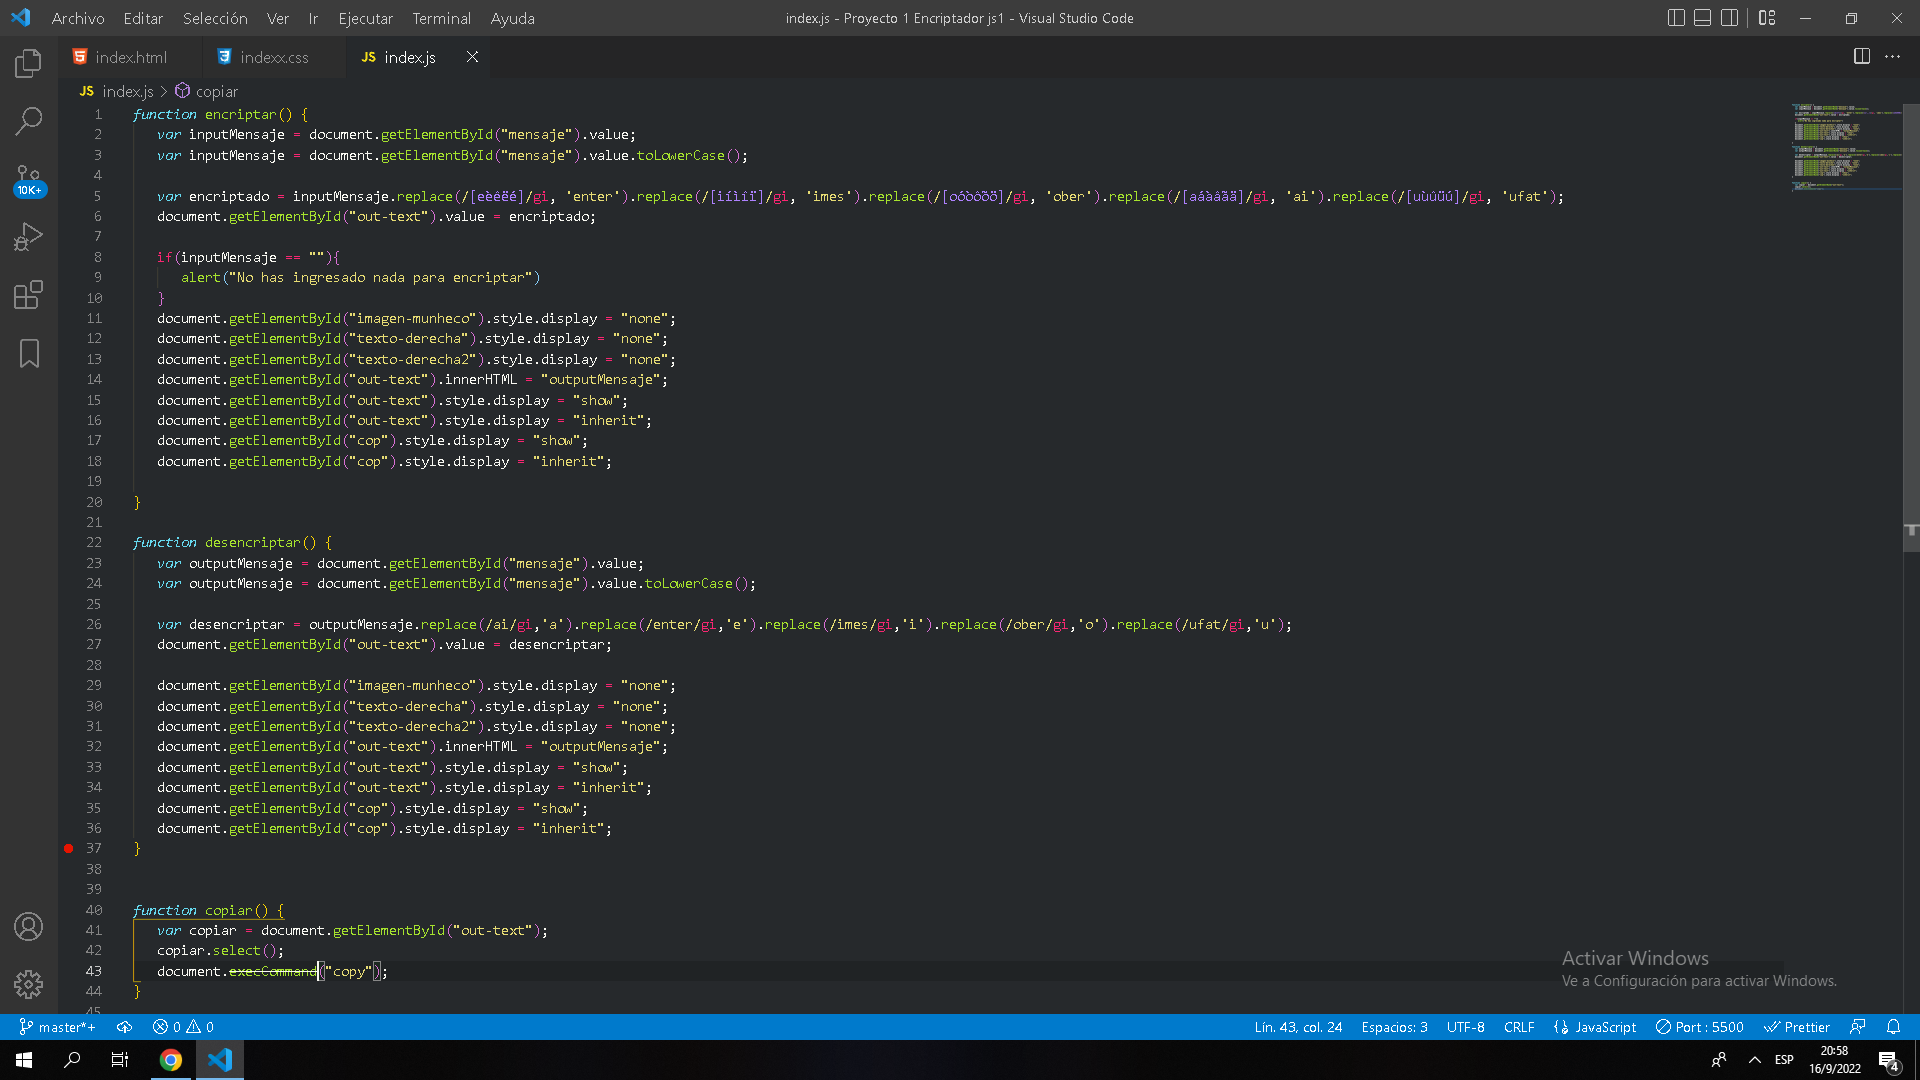
Task: Open the errors and warnings problems indicator
Action: tap(183, 1027)
